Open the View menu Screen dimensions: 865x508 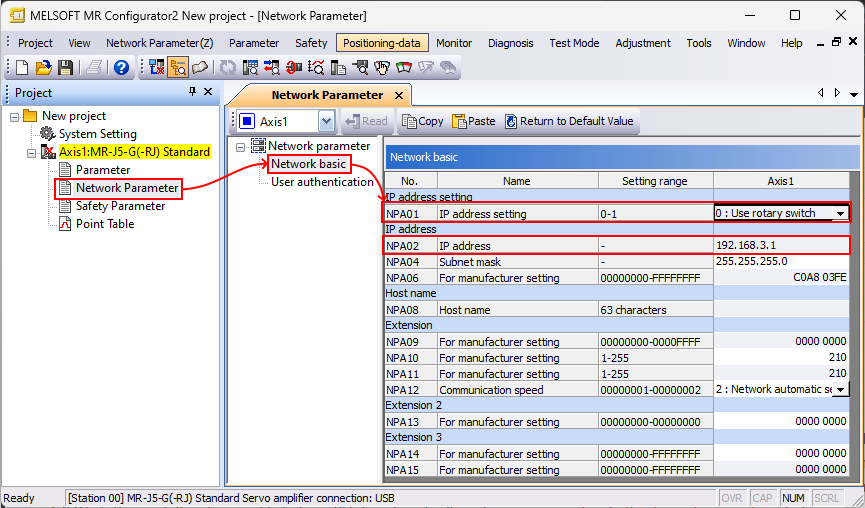pyautogui.click(x=79, y=43)
